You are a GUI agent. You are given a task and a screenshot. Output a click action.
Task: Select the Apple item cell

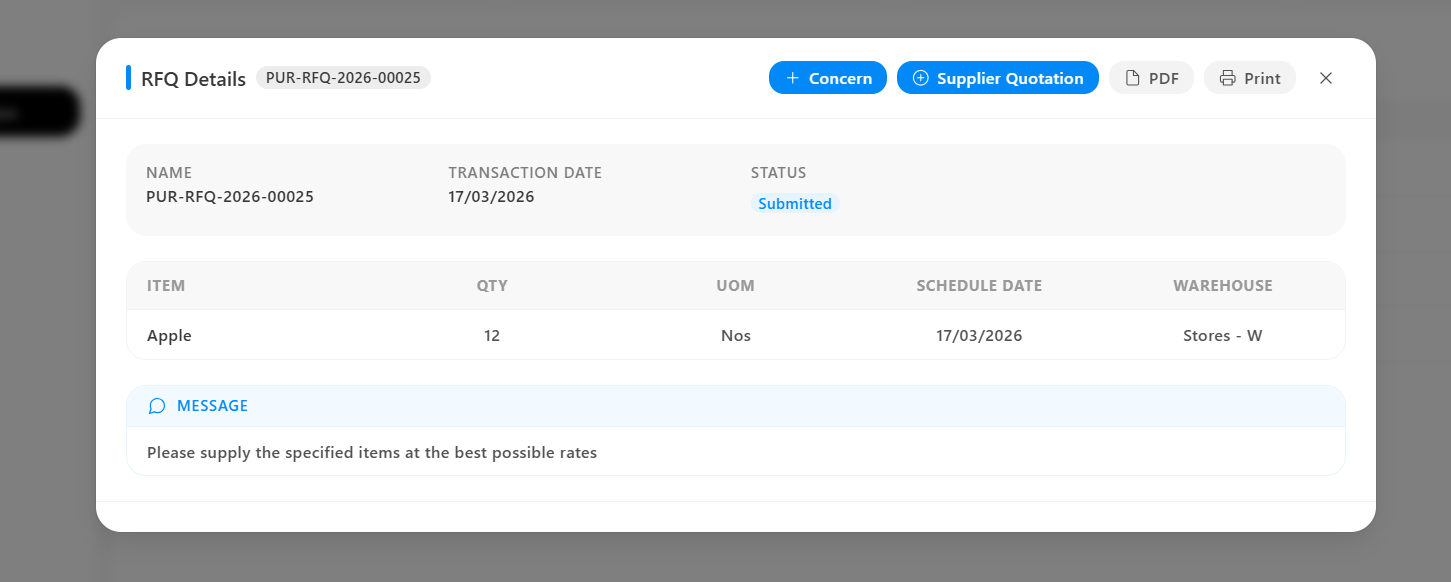169,336
